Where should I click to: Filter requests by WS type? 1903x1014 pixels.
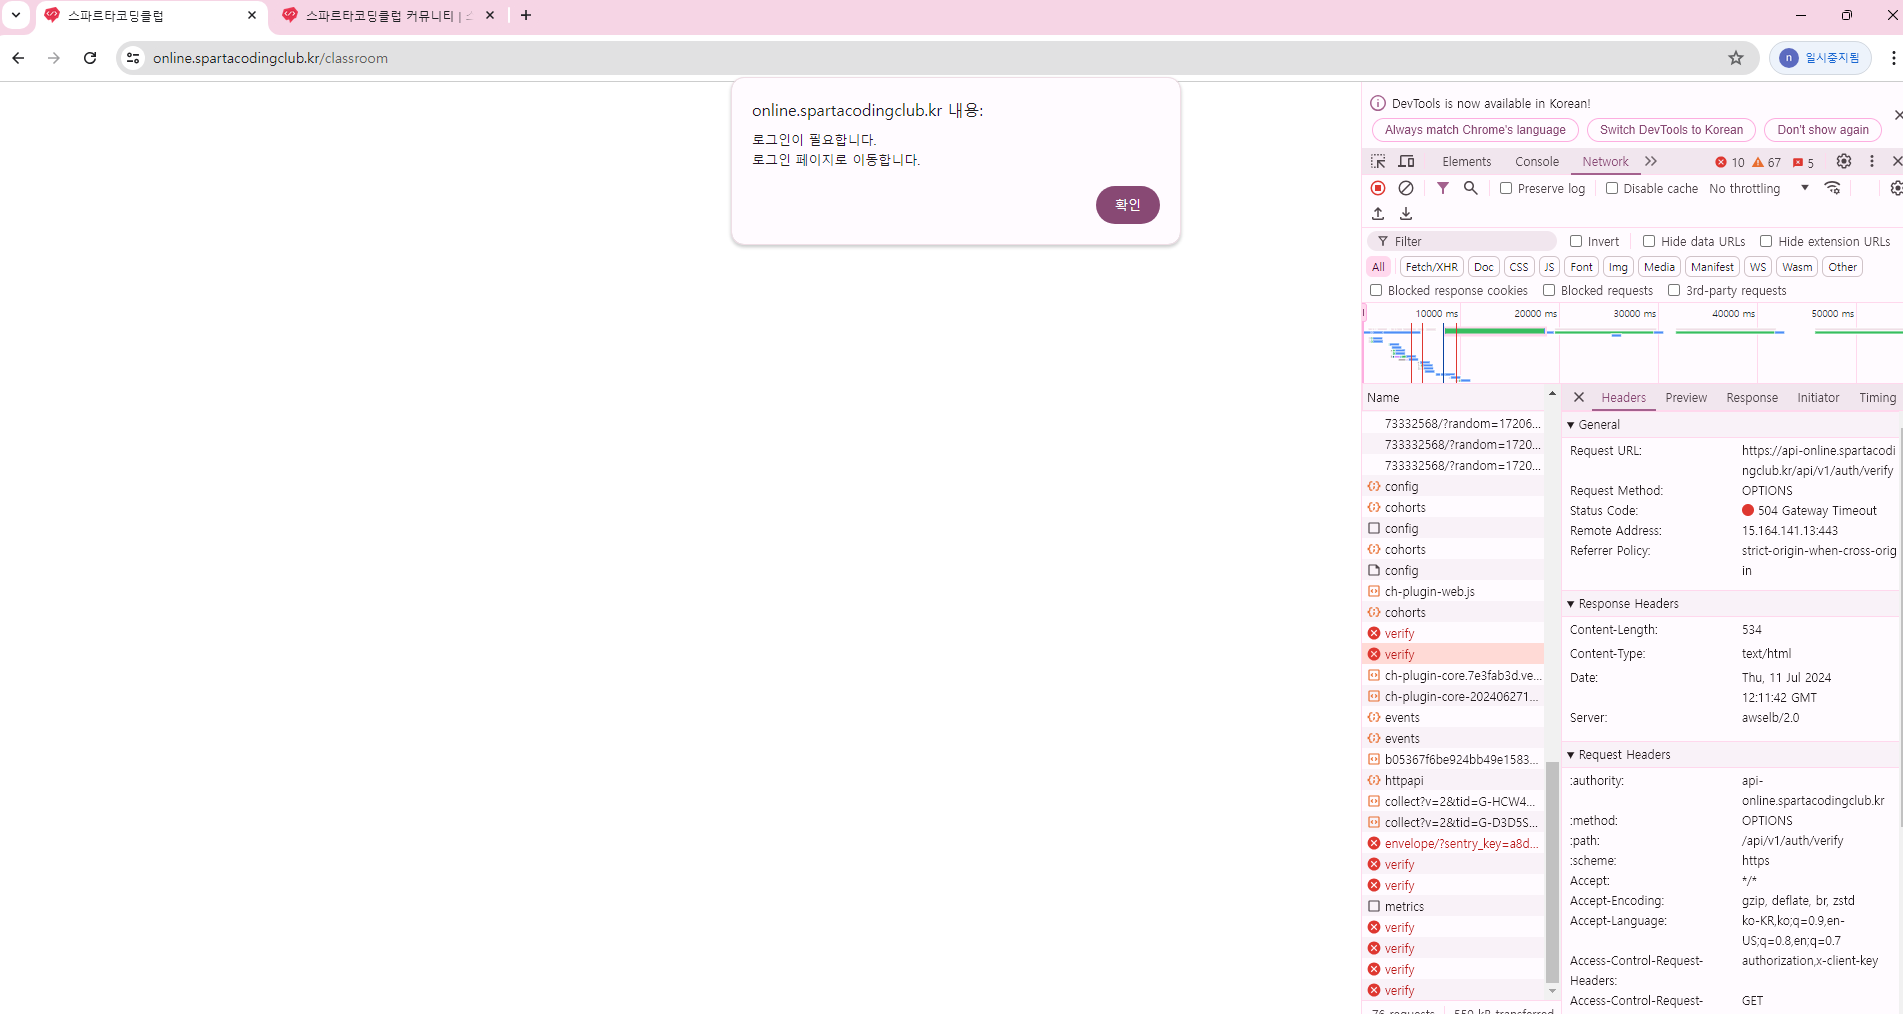tap(1758, 267)
